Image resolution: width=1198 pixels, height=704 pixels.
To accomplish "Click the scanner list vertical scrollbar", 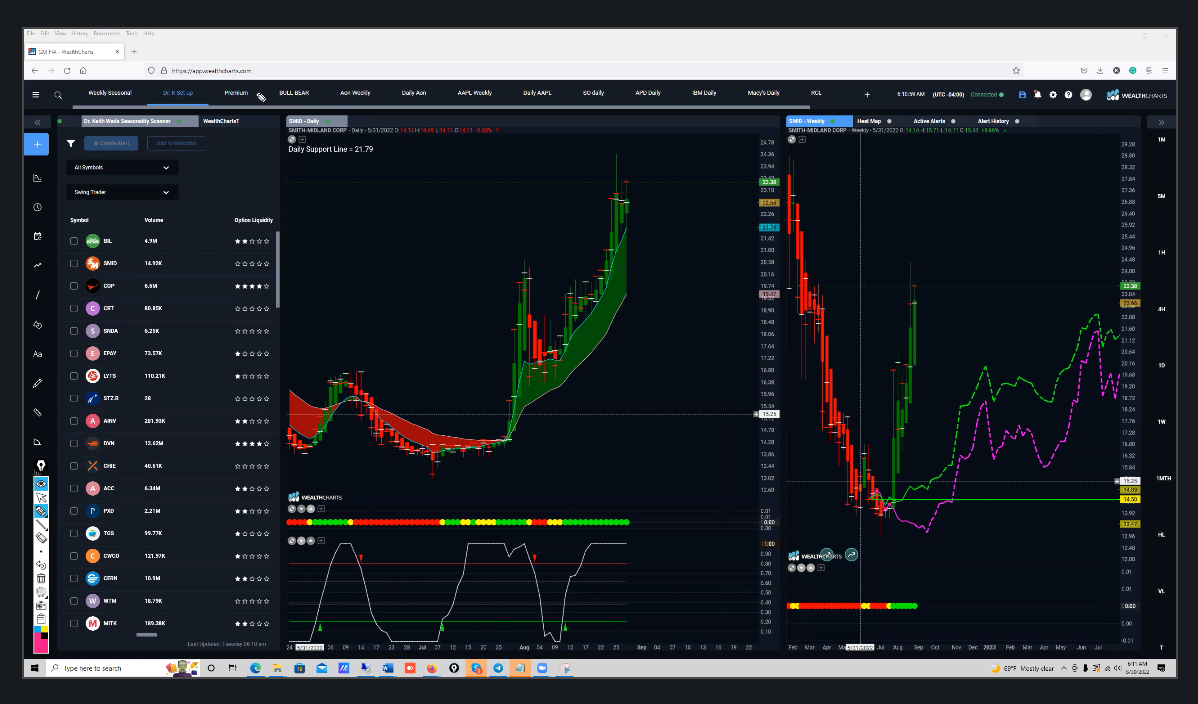I will (277, 268).
